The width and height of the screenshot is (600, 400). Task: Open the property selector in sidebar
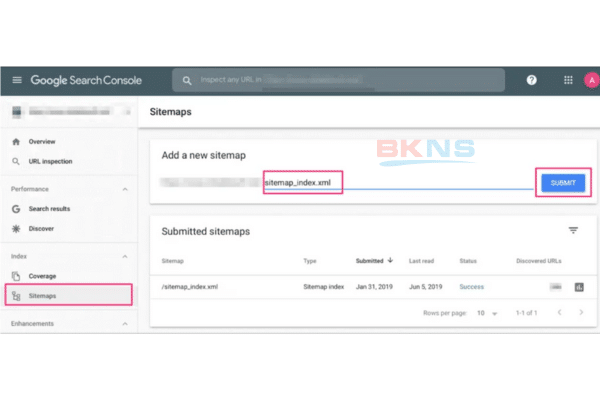[x=70, y=111]
